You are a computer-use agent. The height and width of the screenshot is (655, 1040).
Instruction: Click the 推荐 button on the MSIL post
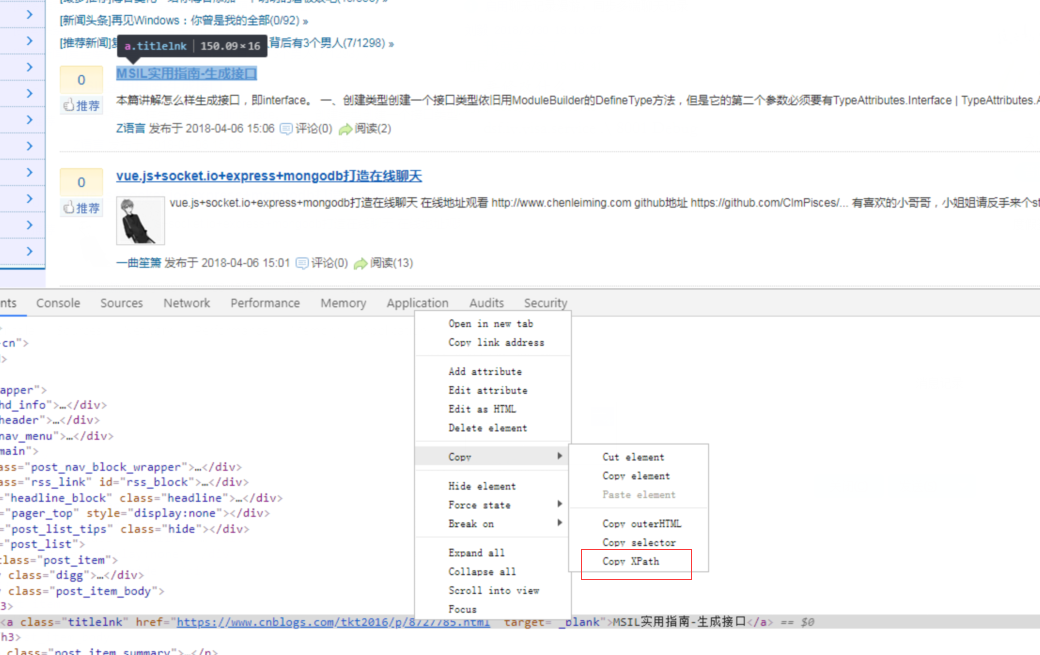(82, 105)
